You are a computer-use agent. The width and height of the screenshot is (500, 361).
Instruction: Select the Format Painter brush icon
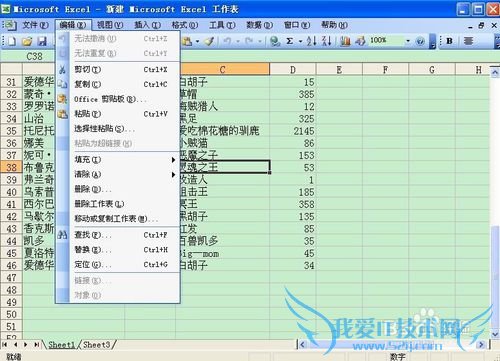click(209, 41)
